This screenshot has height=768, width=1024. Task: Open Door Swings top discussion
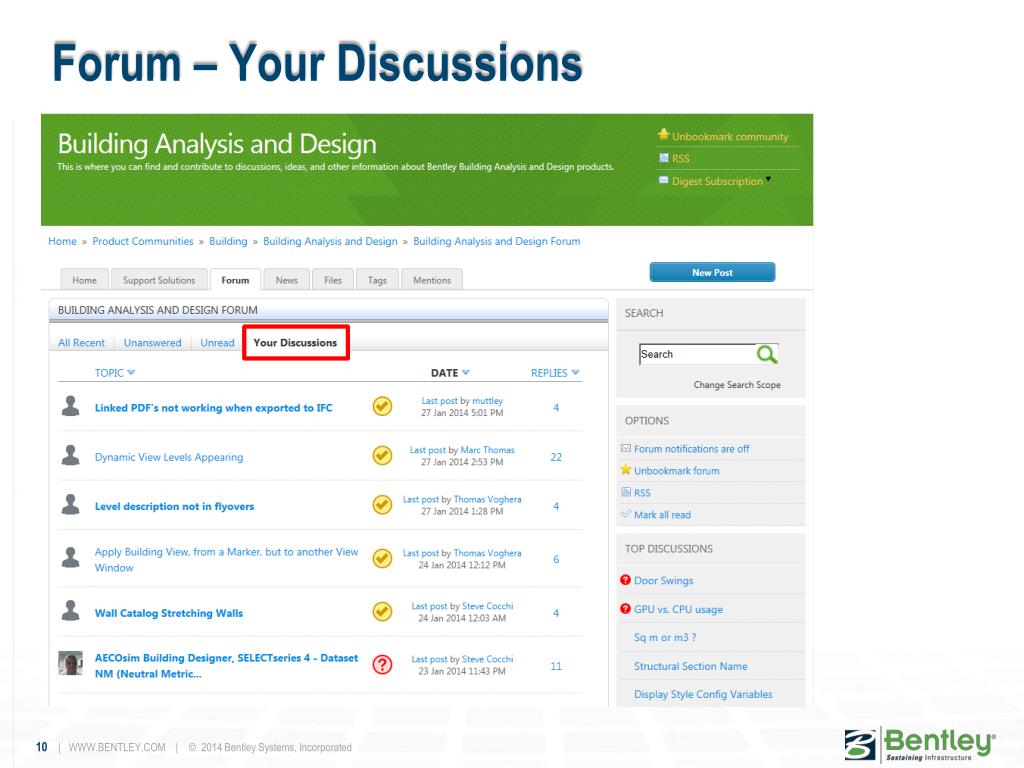(664, 581)
